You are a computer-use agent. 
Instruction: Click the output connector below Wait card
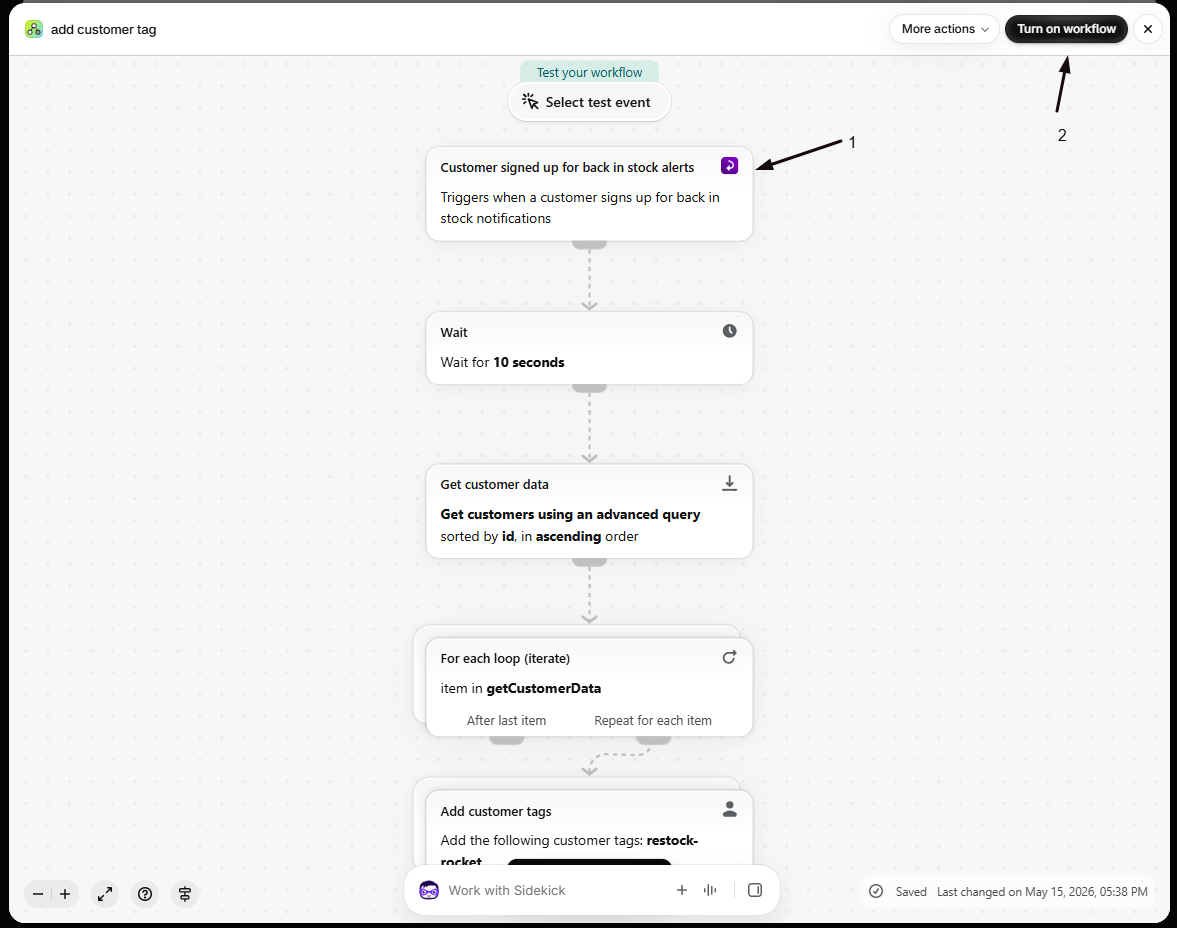click(589, 388)
